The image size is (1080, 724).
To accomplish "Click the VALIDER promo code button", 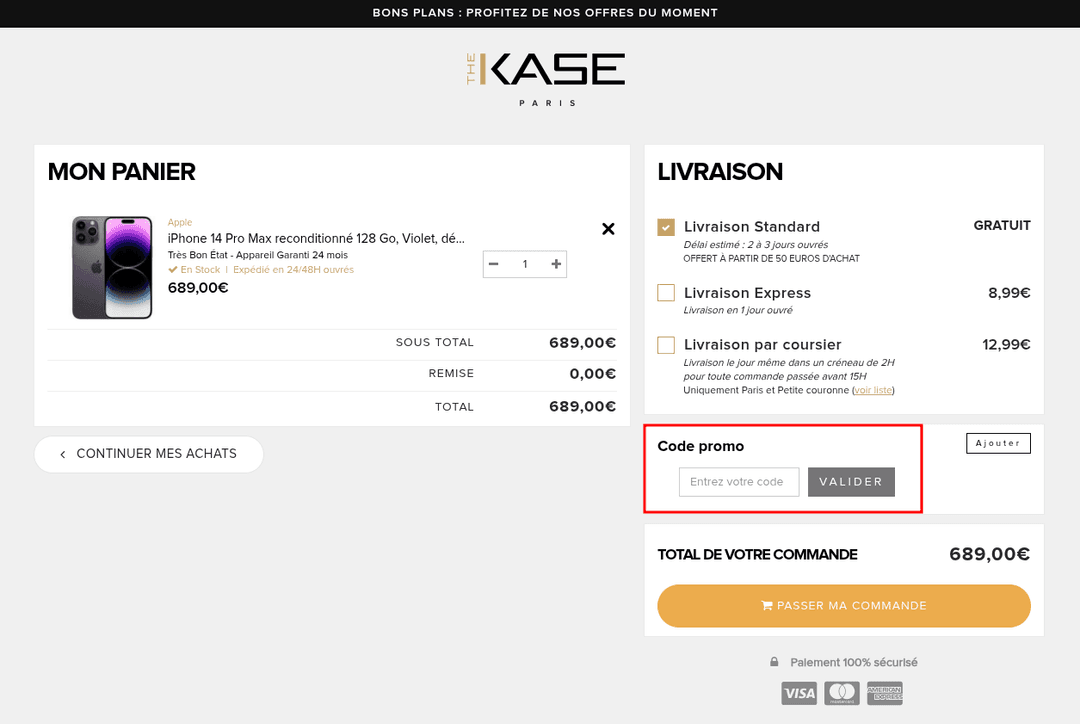I will [851, 482].
